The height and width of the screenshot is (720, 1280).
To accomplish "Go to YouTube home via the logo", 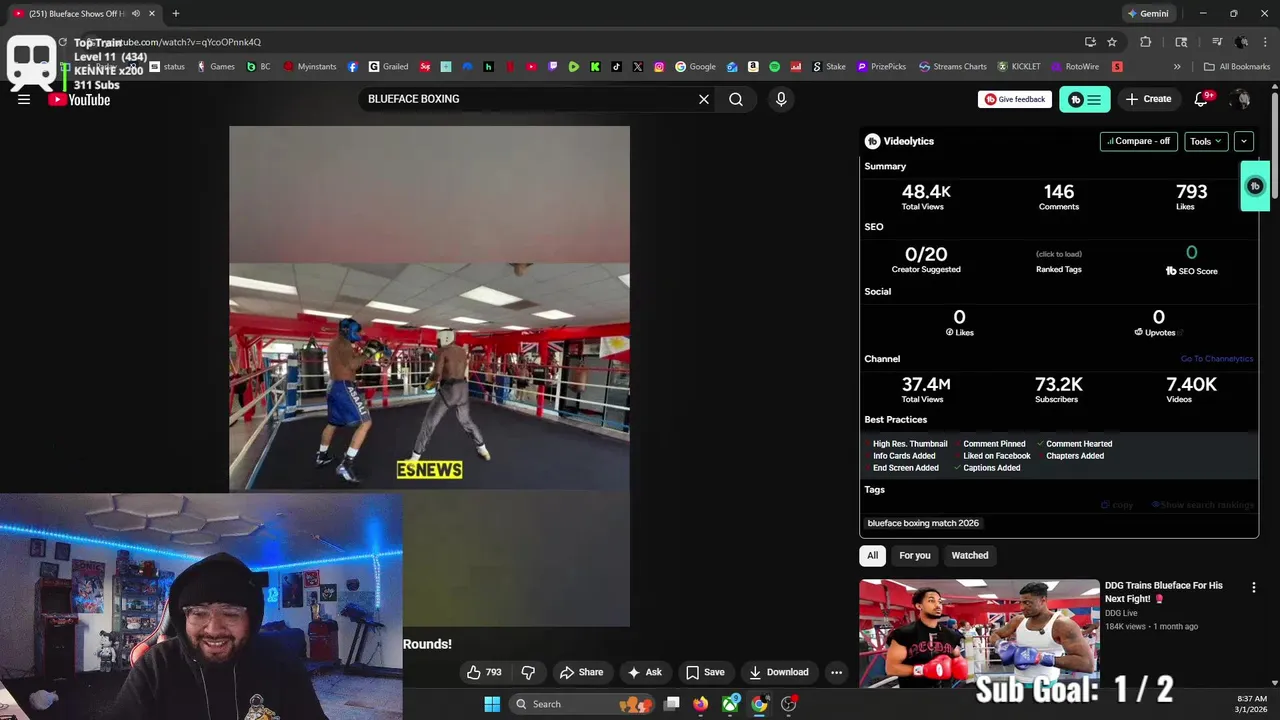I will [x=80, y=99].
